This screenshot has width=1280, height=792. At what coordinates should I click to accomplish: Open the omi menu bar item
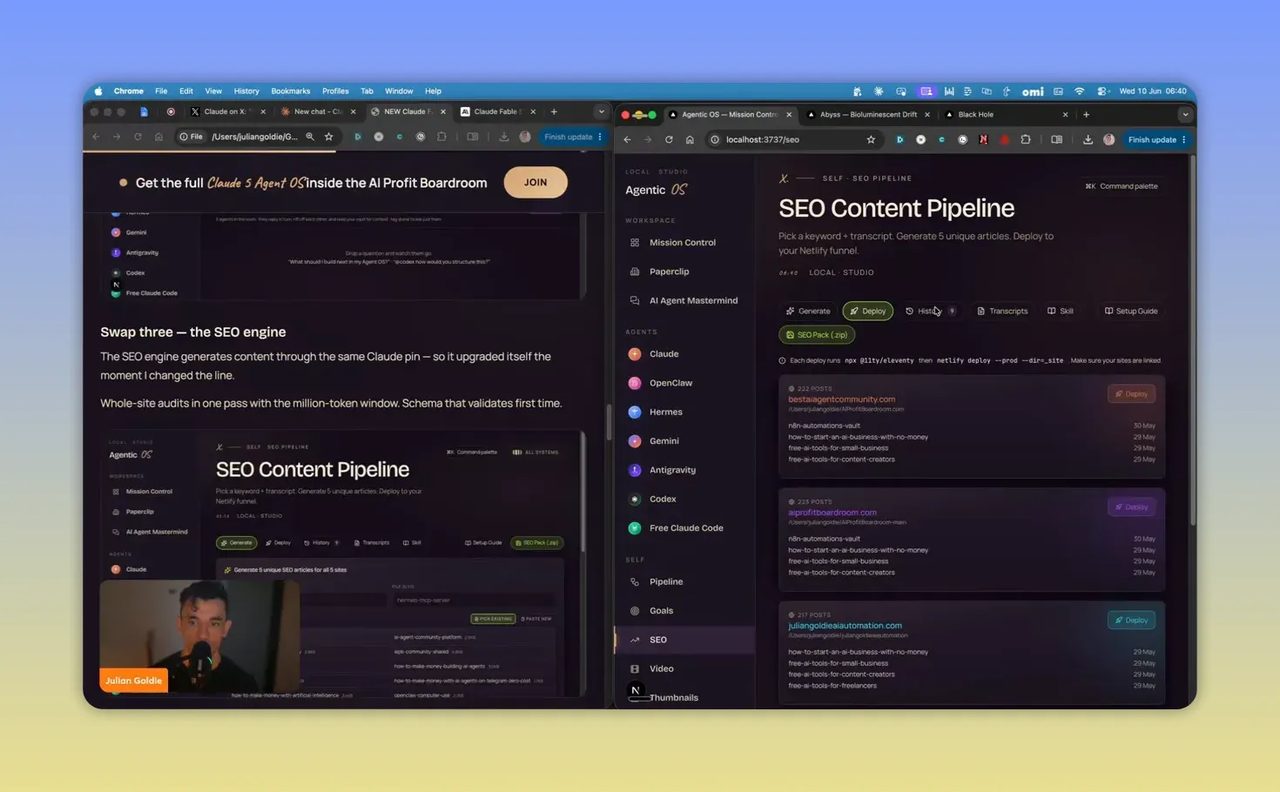1033,91
